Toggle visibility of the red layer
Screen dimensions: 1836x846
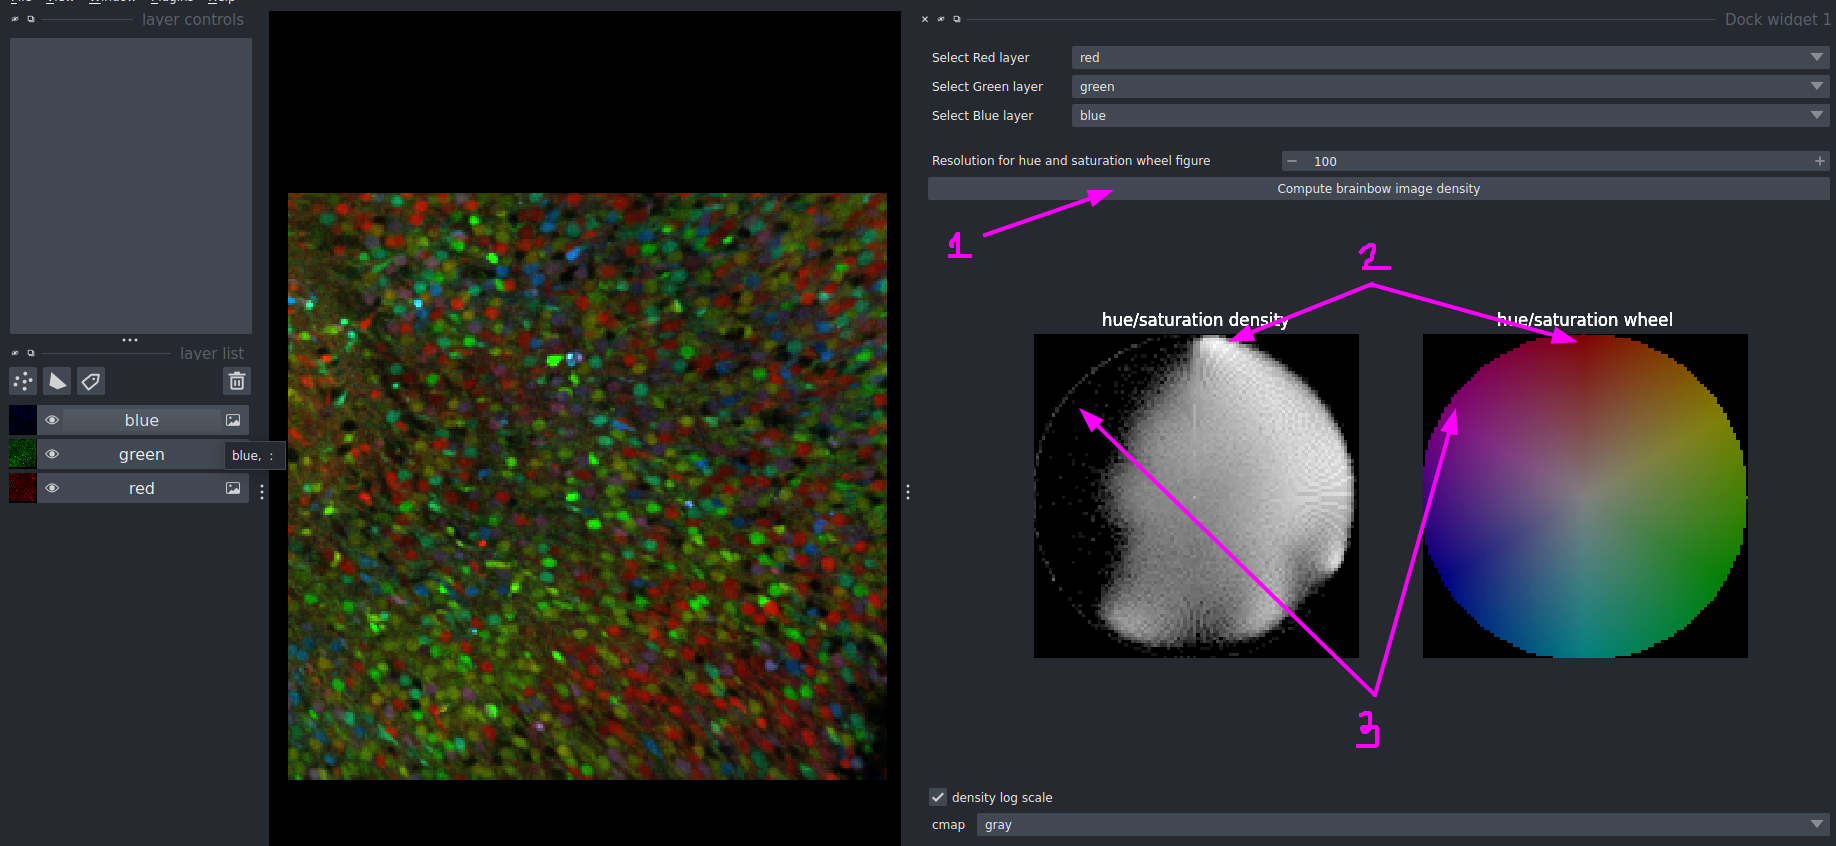[52, 488]
